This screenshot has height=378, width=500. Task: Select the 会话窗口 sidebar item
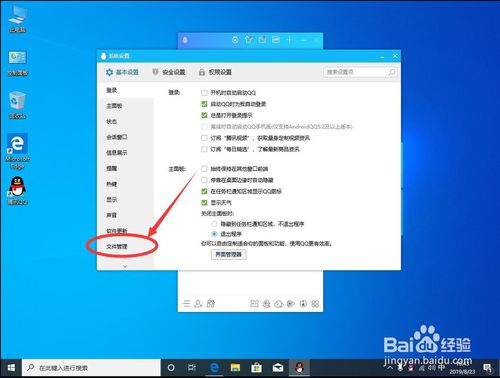125,137
